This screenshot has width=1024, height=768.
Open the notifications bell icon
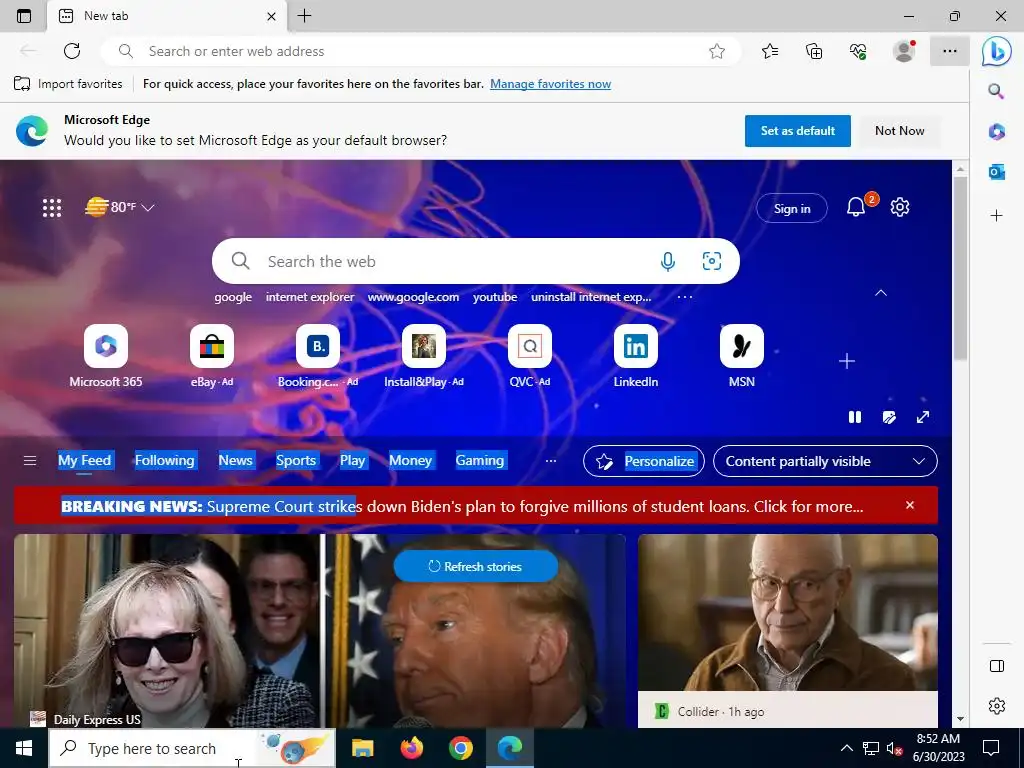(x=856, y=208)
